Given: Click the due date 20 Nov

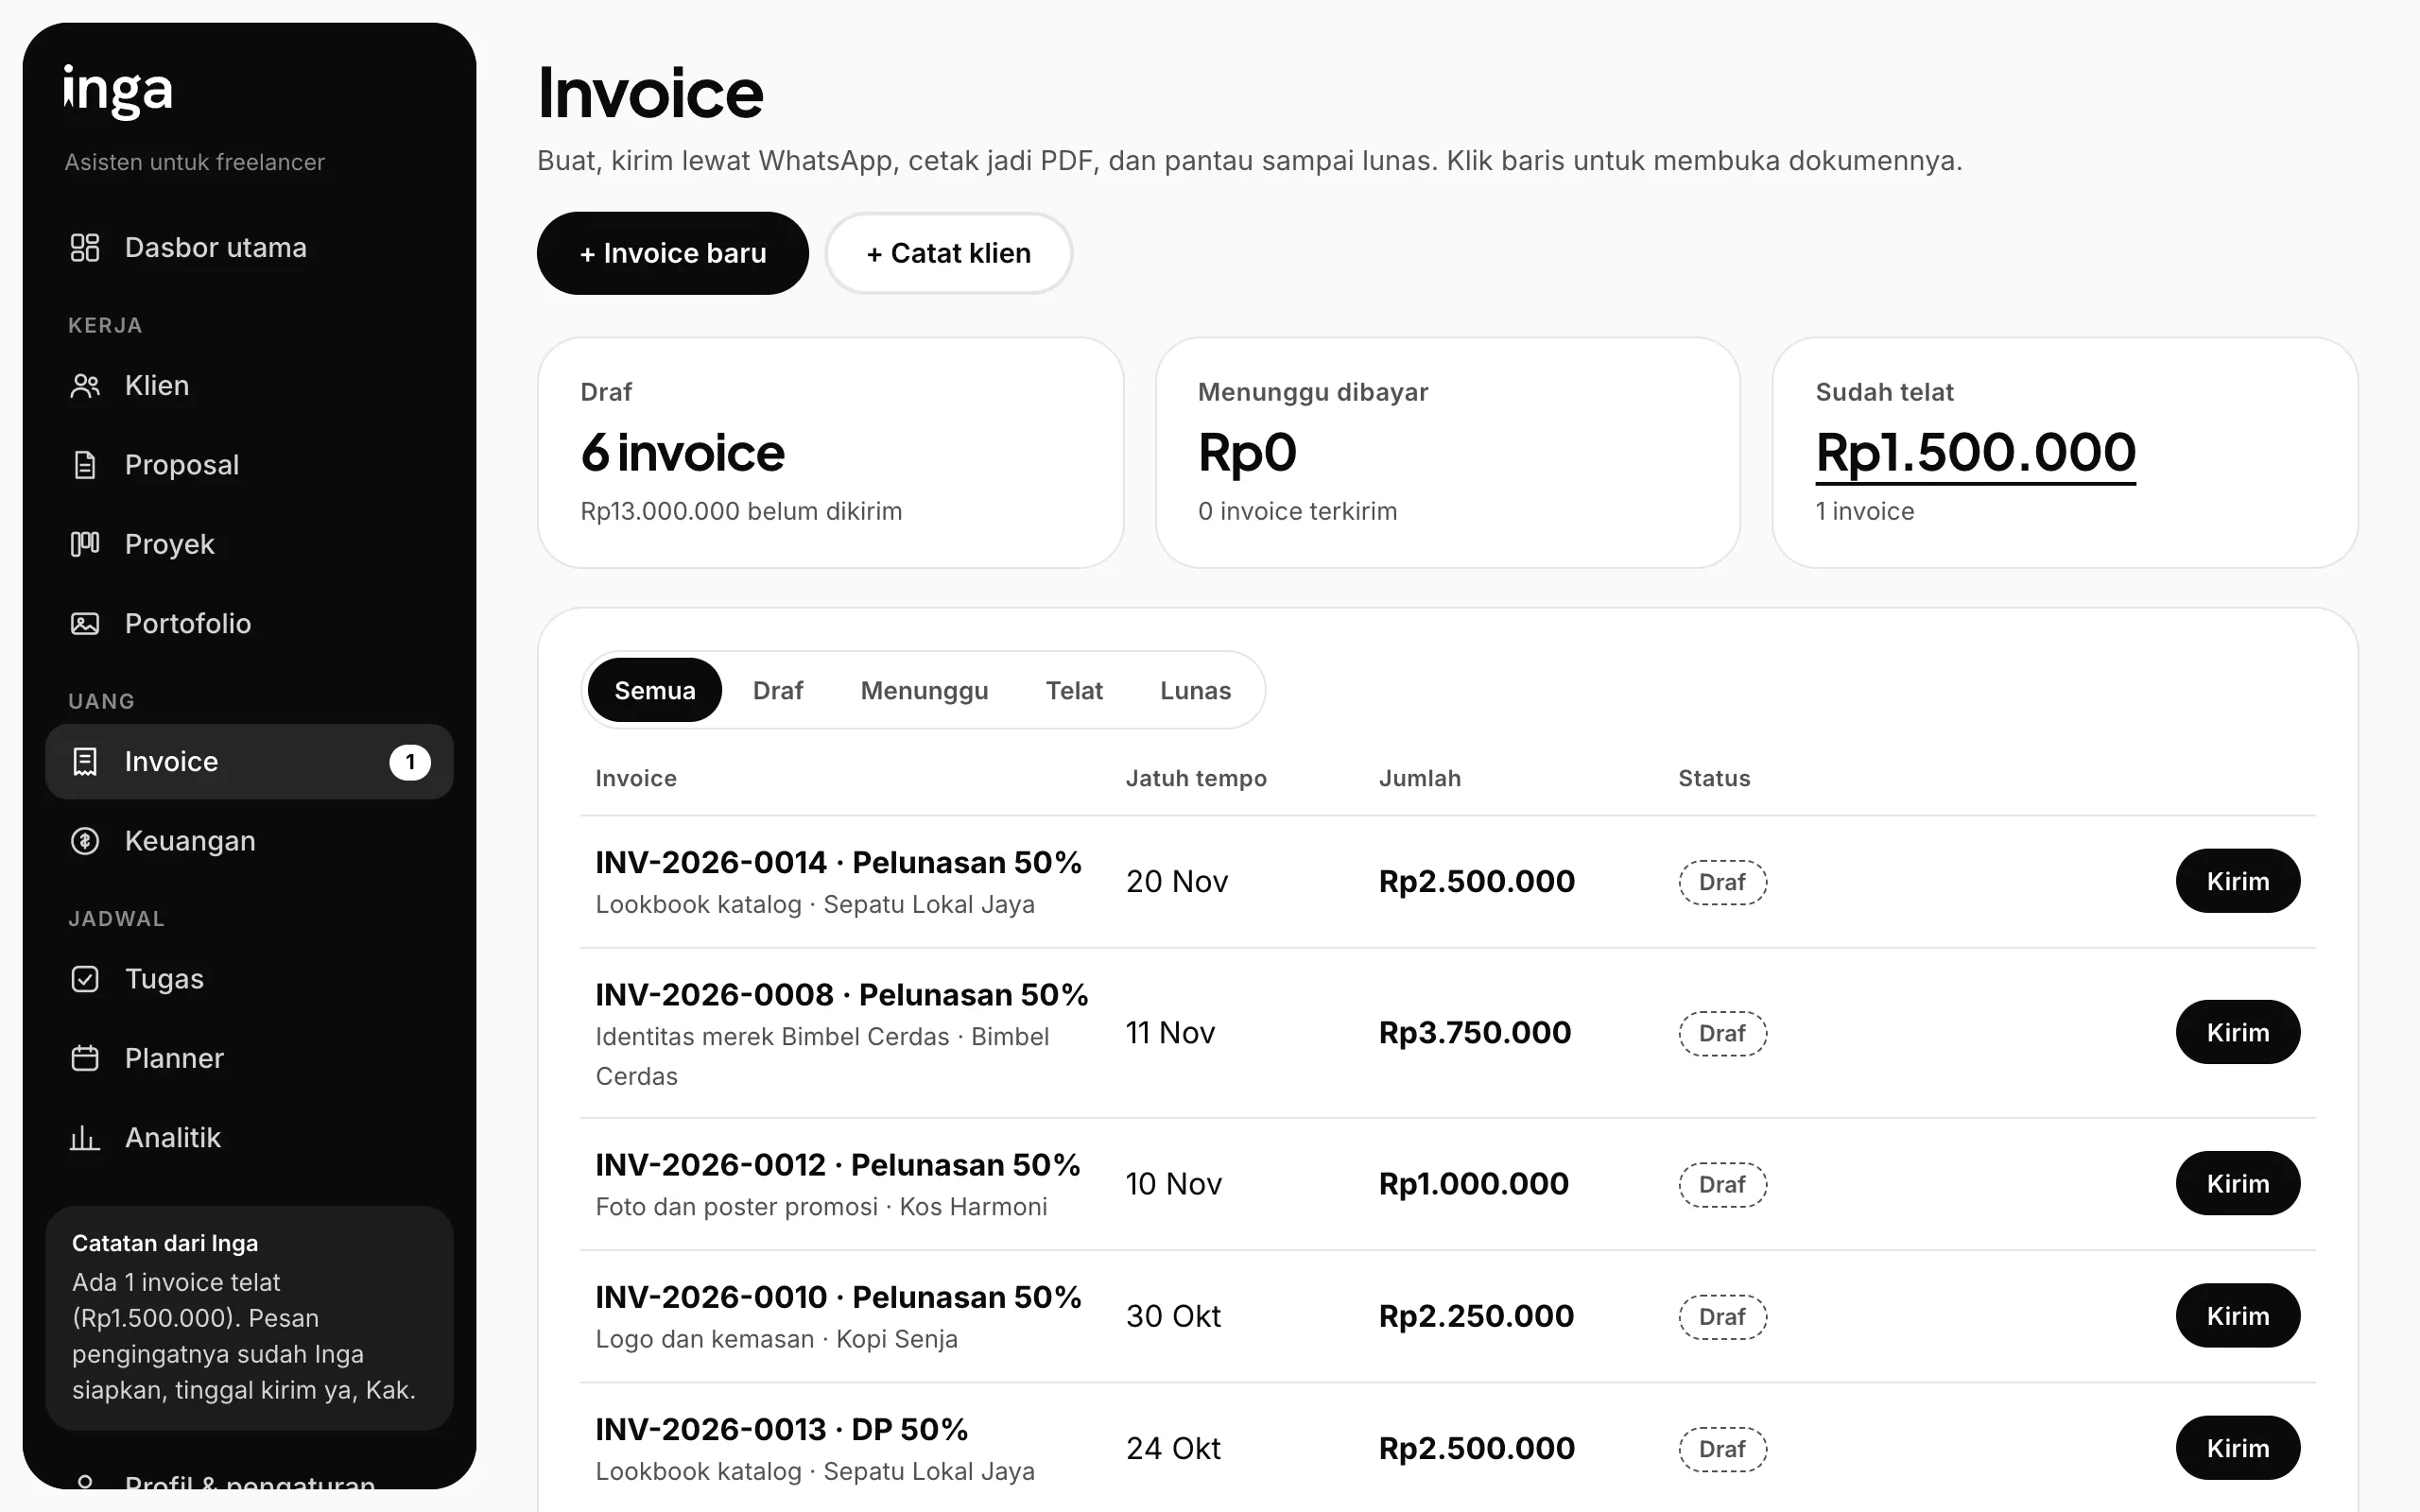Looking at the screenshot, I should tap(1177, 881).
